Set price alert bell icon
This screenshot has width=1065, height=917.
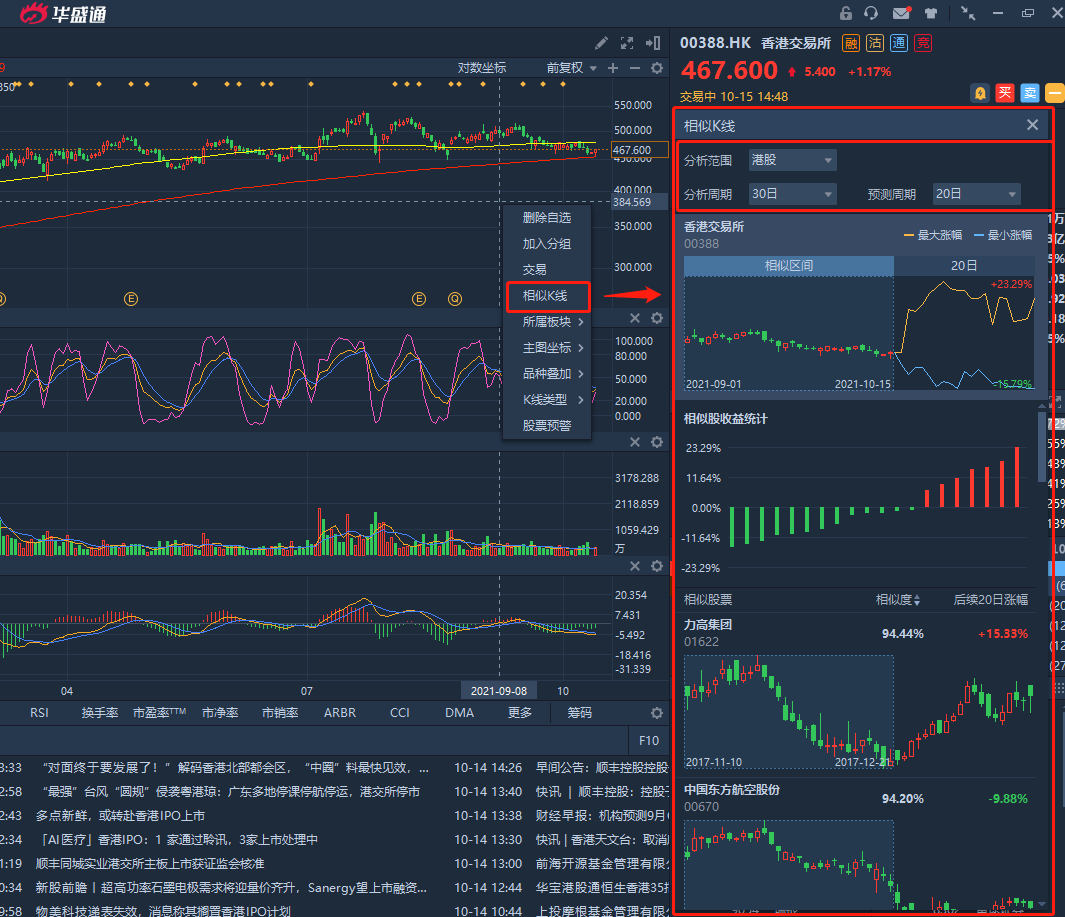(x=980, y=93)
